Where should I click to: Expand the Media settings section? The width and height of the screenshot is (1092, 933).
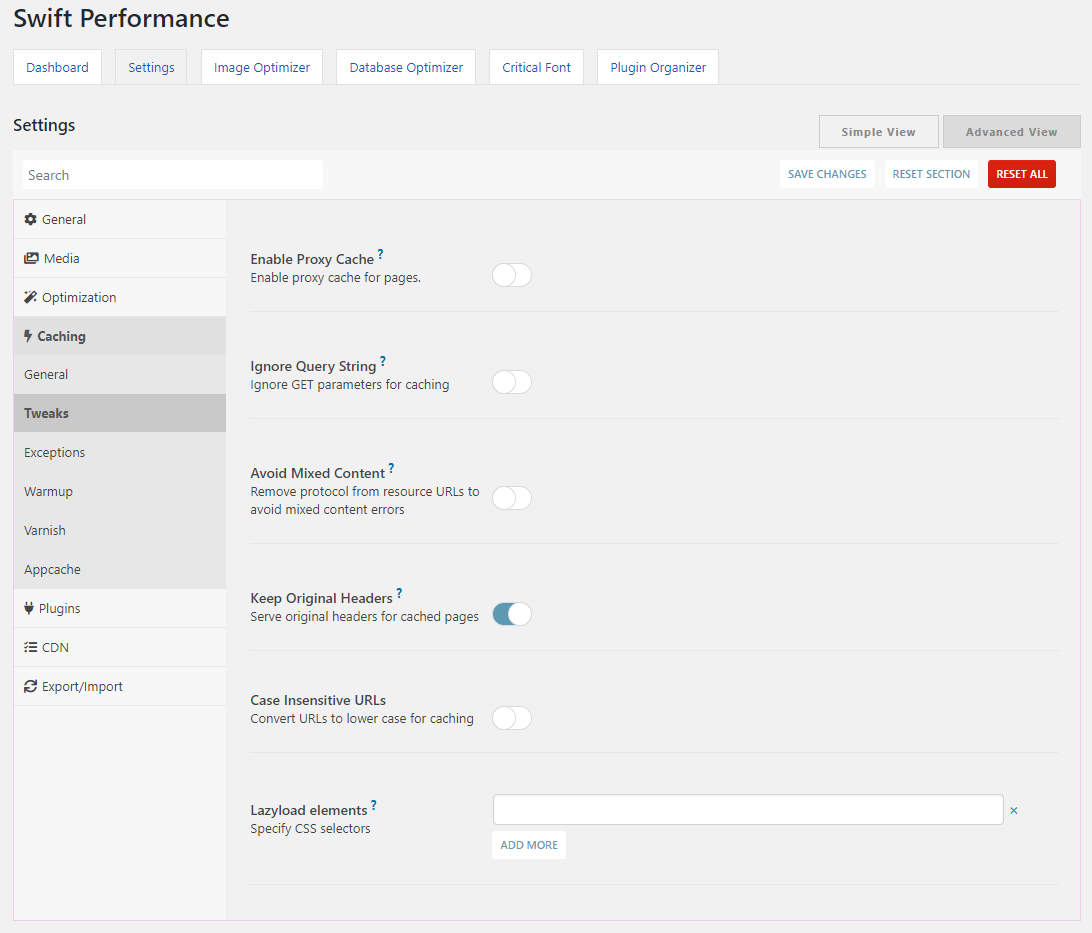120,258
